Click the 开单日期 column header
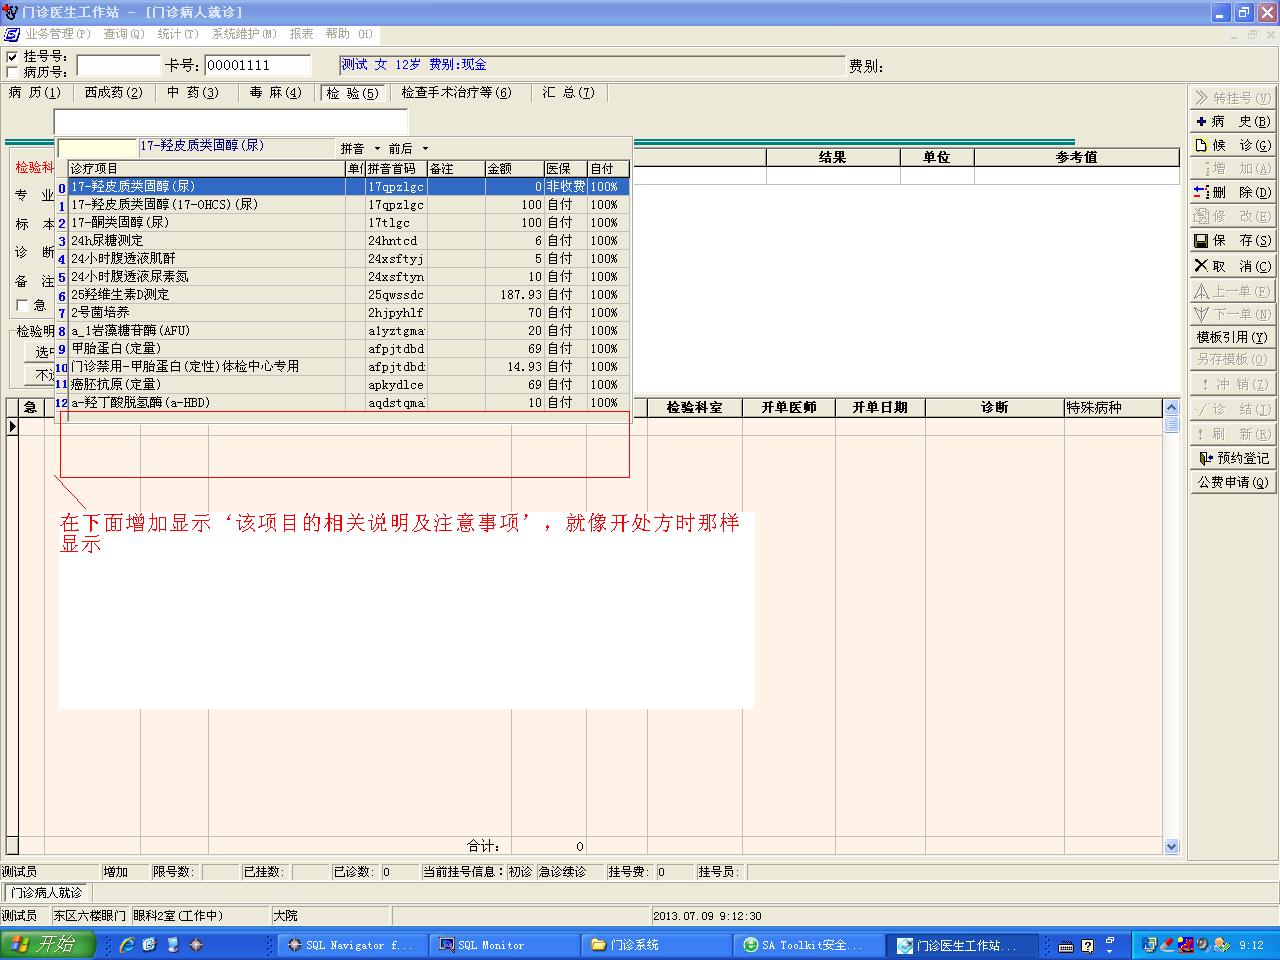The image size is (1280, 960). coord(880,408)
